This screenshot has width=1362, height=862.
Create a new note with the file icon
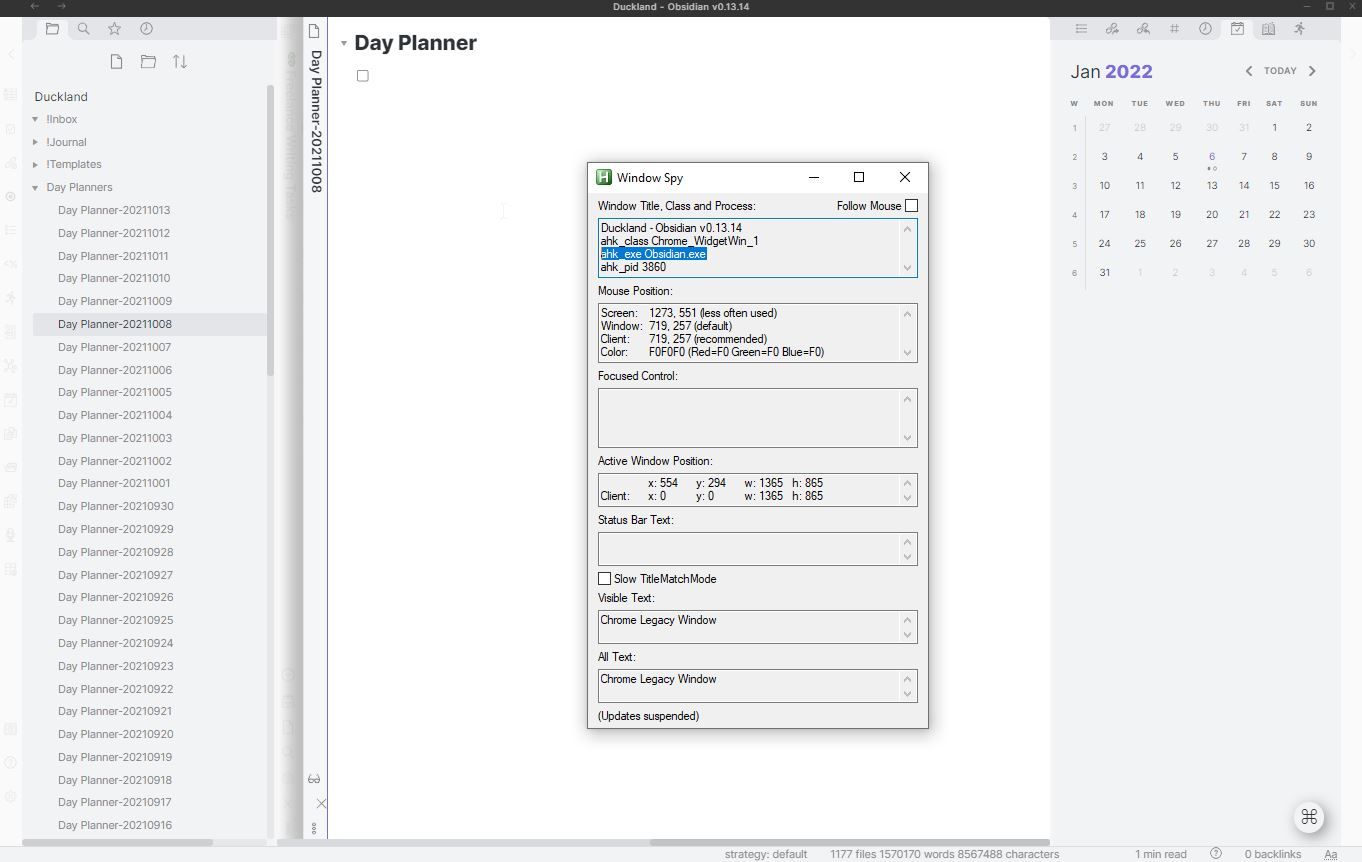117,62
